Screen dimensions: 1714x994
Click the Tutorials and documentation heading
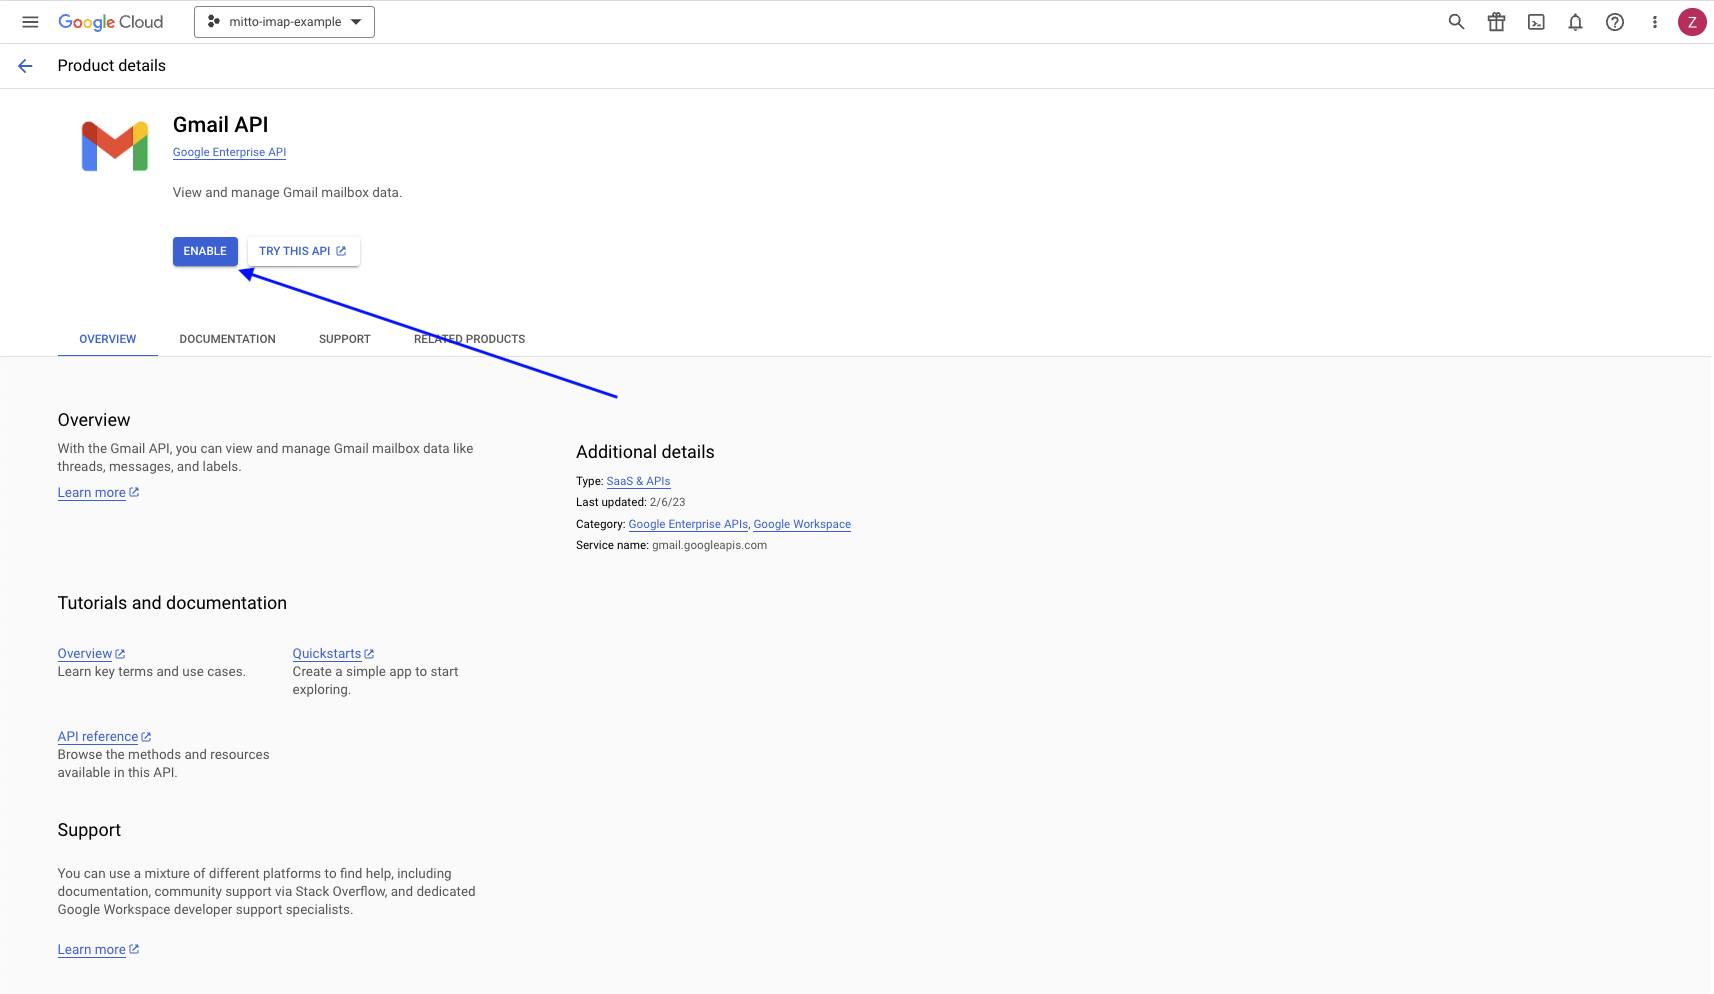coord(172,603)
